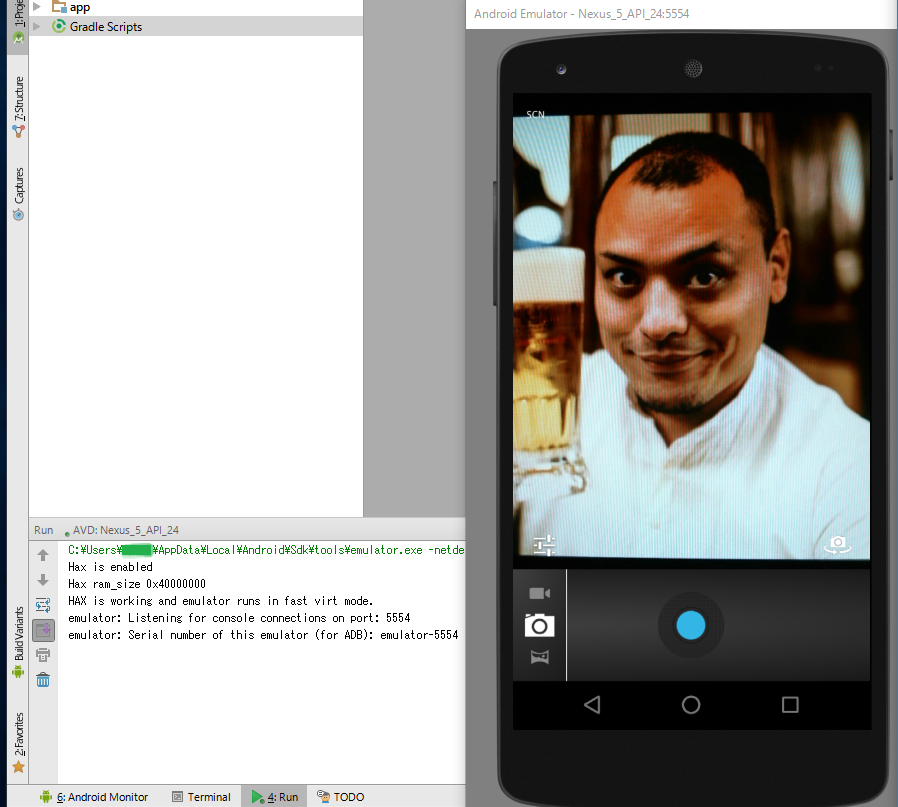
Task: Toggle soft-wrap icon in Run console
Action: click(43, 605)
